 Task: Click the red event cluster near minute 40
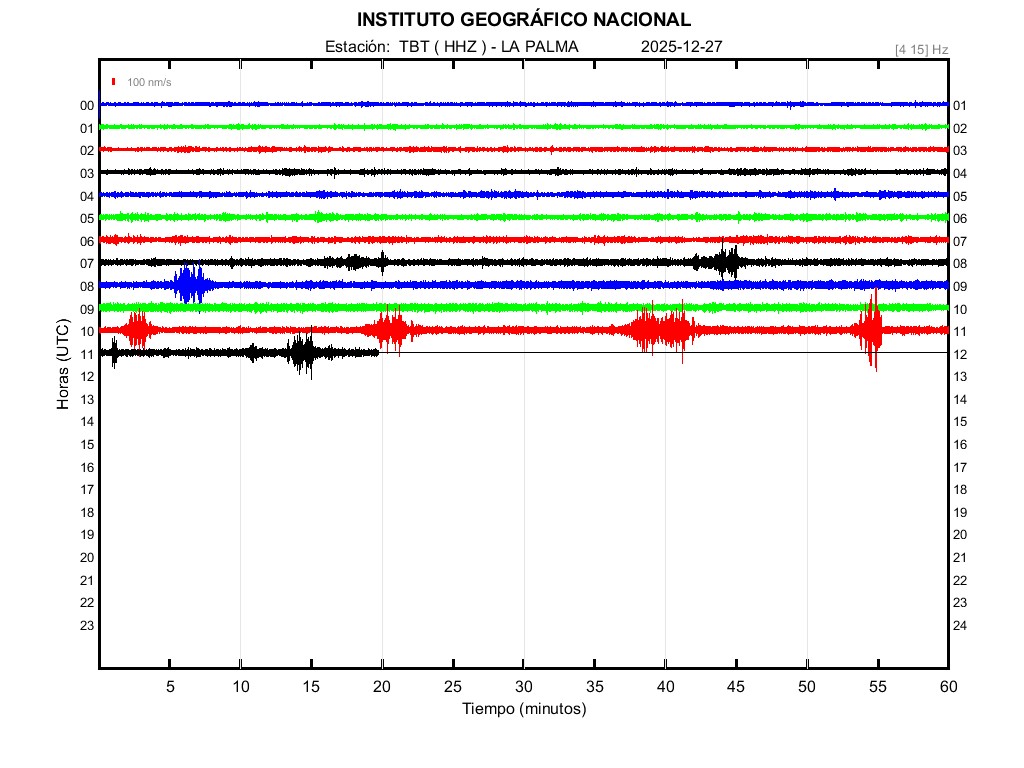660,329
